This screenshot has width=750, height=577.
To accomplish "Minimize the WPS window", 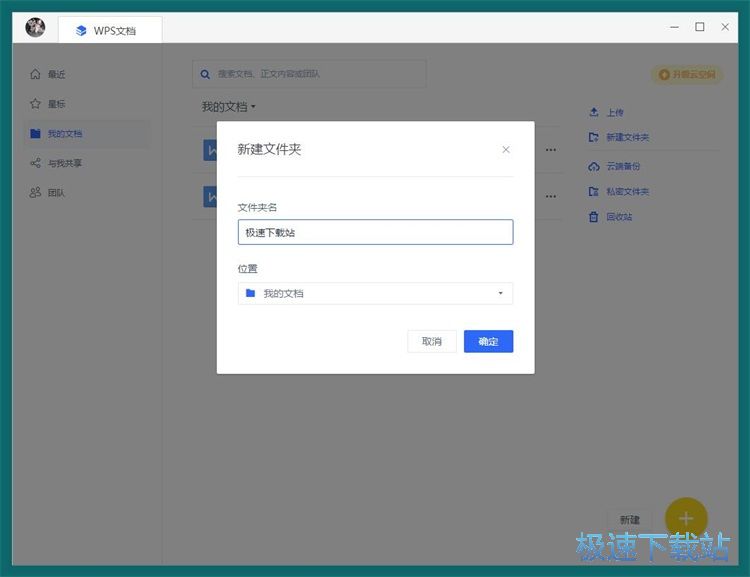I will (674, 27).
